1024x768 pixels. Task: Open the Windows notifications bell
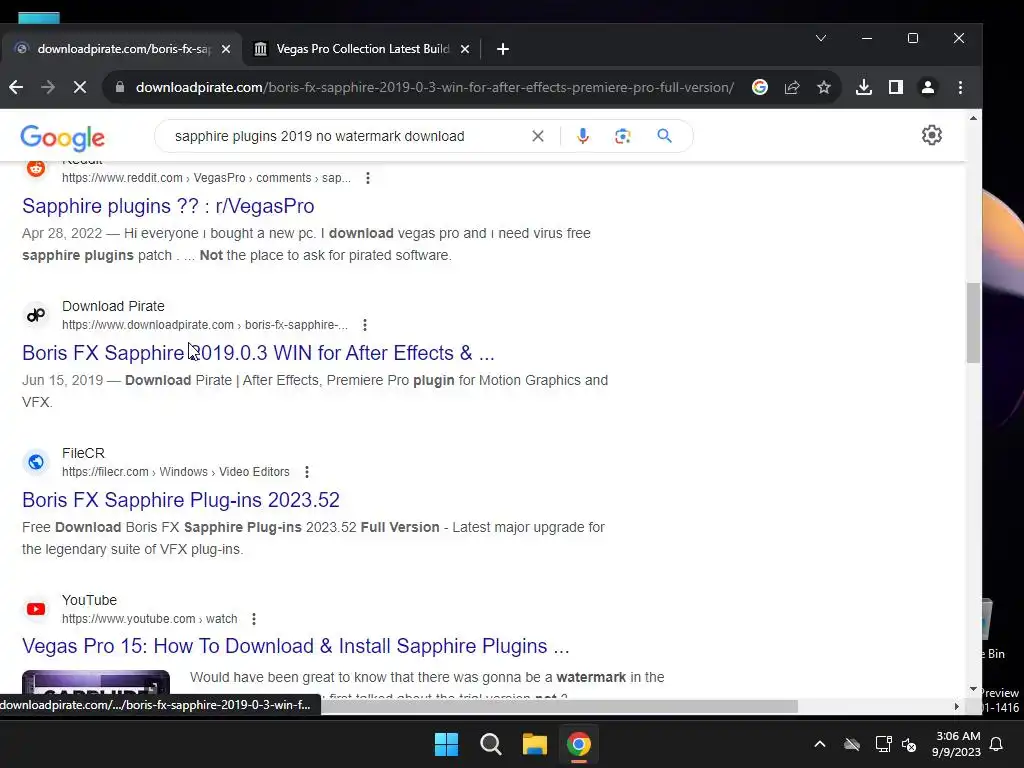(997, 744)
